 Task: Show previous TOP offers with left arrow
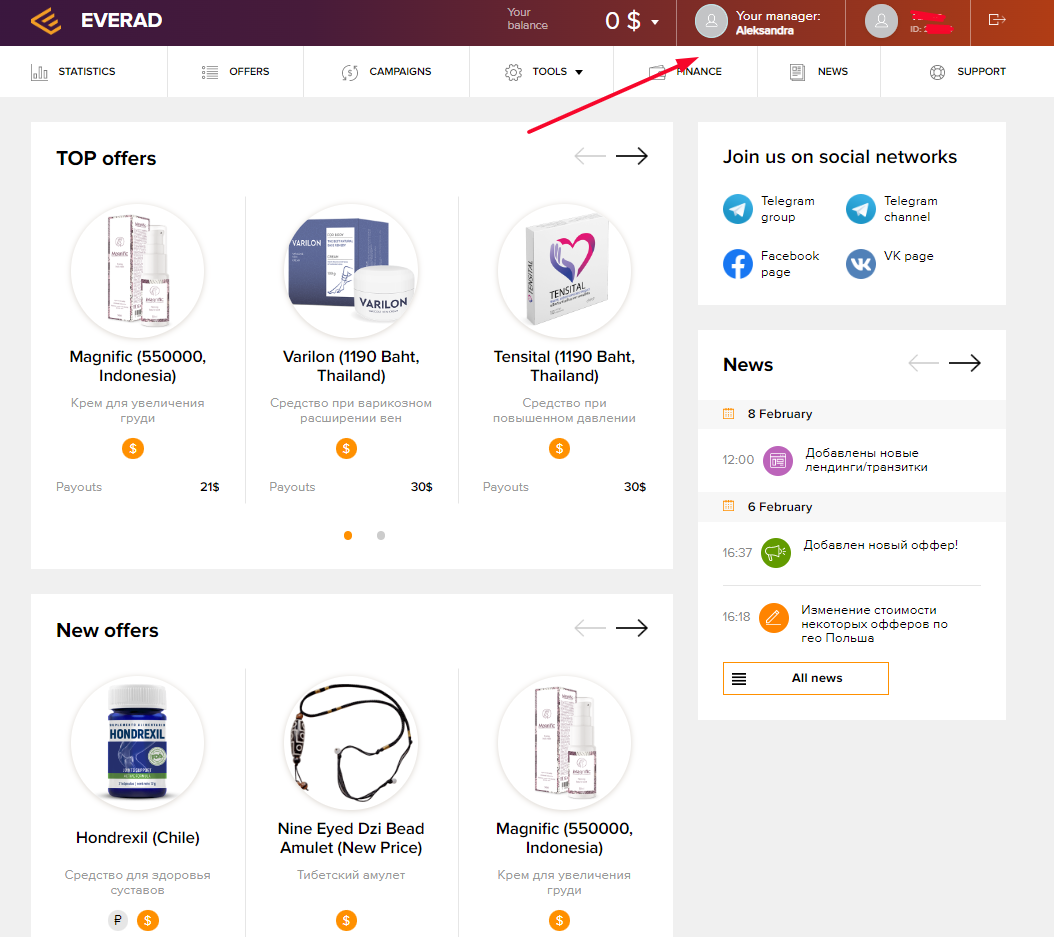(590, 156)
